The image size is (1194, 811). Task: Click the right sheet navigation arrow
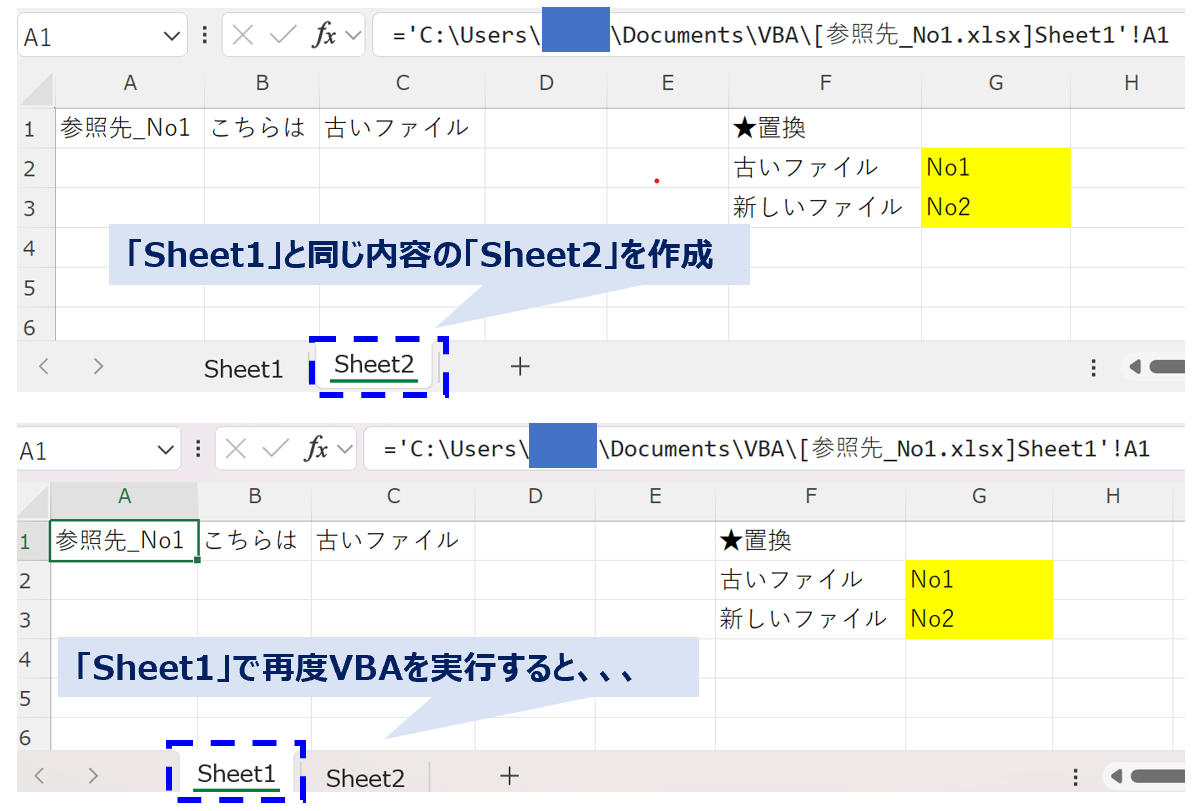(x=97, y=367)
